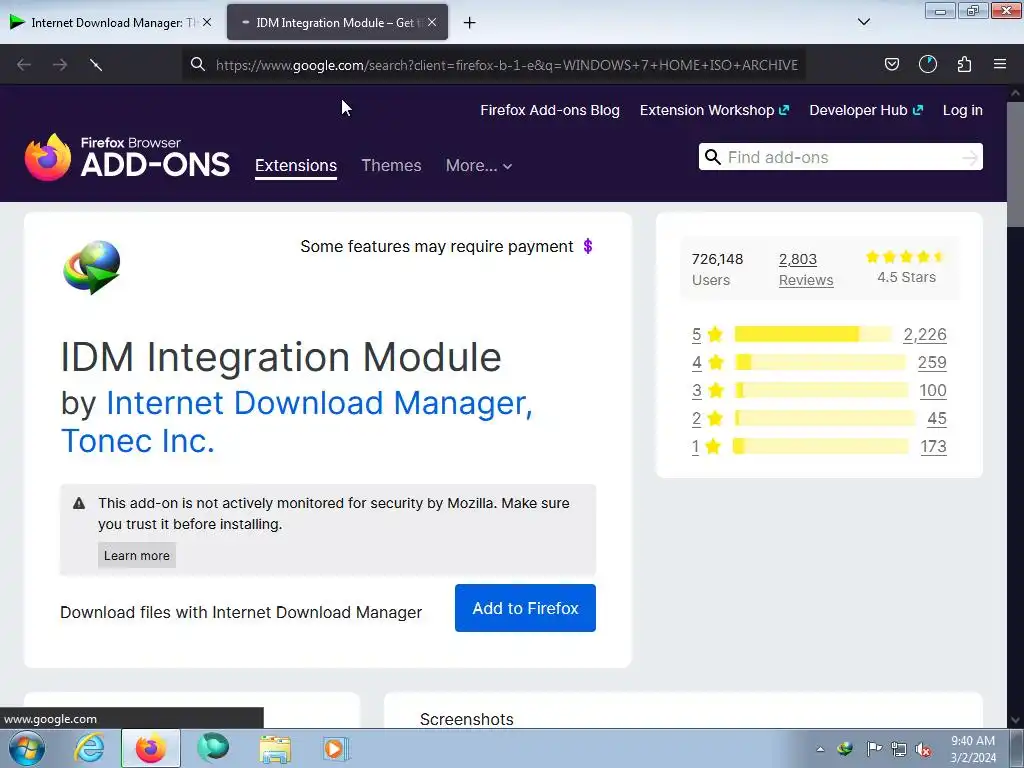The height and width of the screenshot is (768, 1024).
Task: Open the Firefox account icon in the toolbar
Action: (927, 64)
